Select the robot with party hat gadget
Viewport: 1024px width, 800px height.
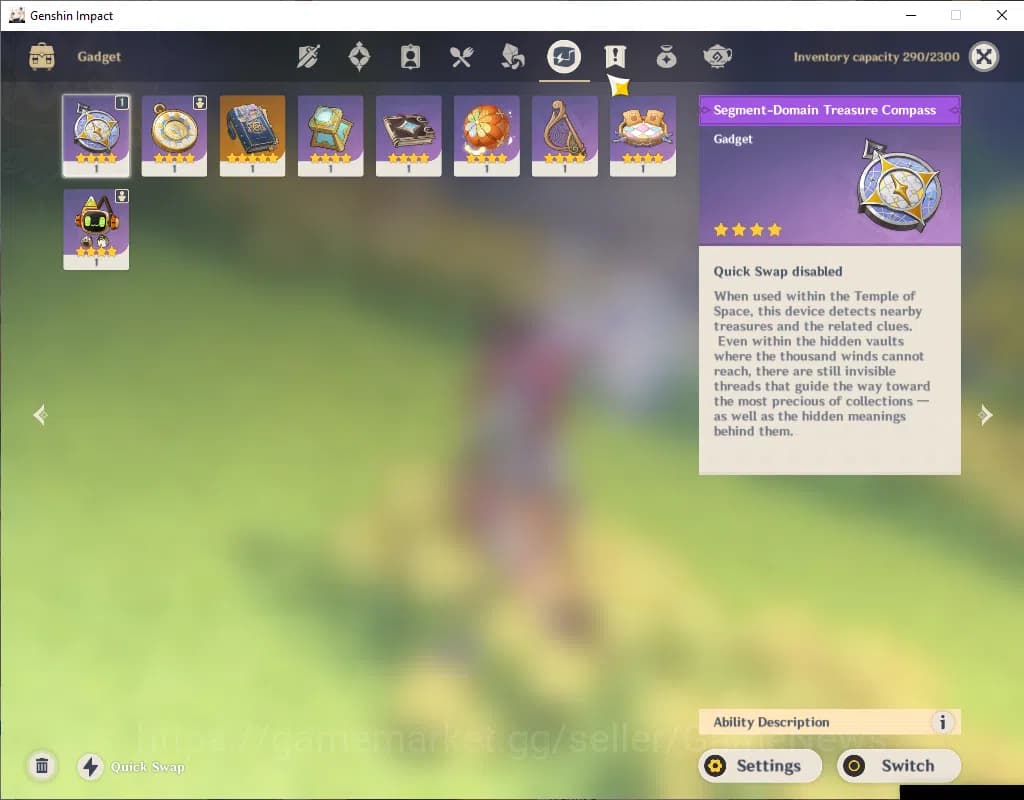pos(96,229)
